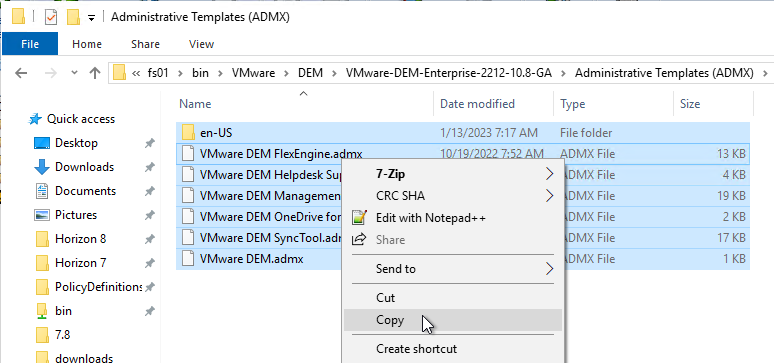Expand the chevron after the fs01 breadcrumb
The height and width of the screenshot is (363, 774).
coord(180,74)
